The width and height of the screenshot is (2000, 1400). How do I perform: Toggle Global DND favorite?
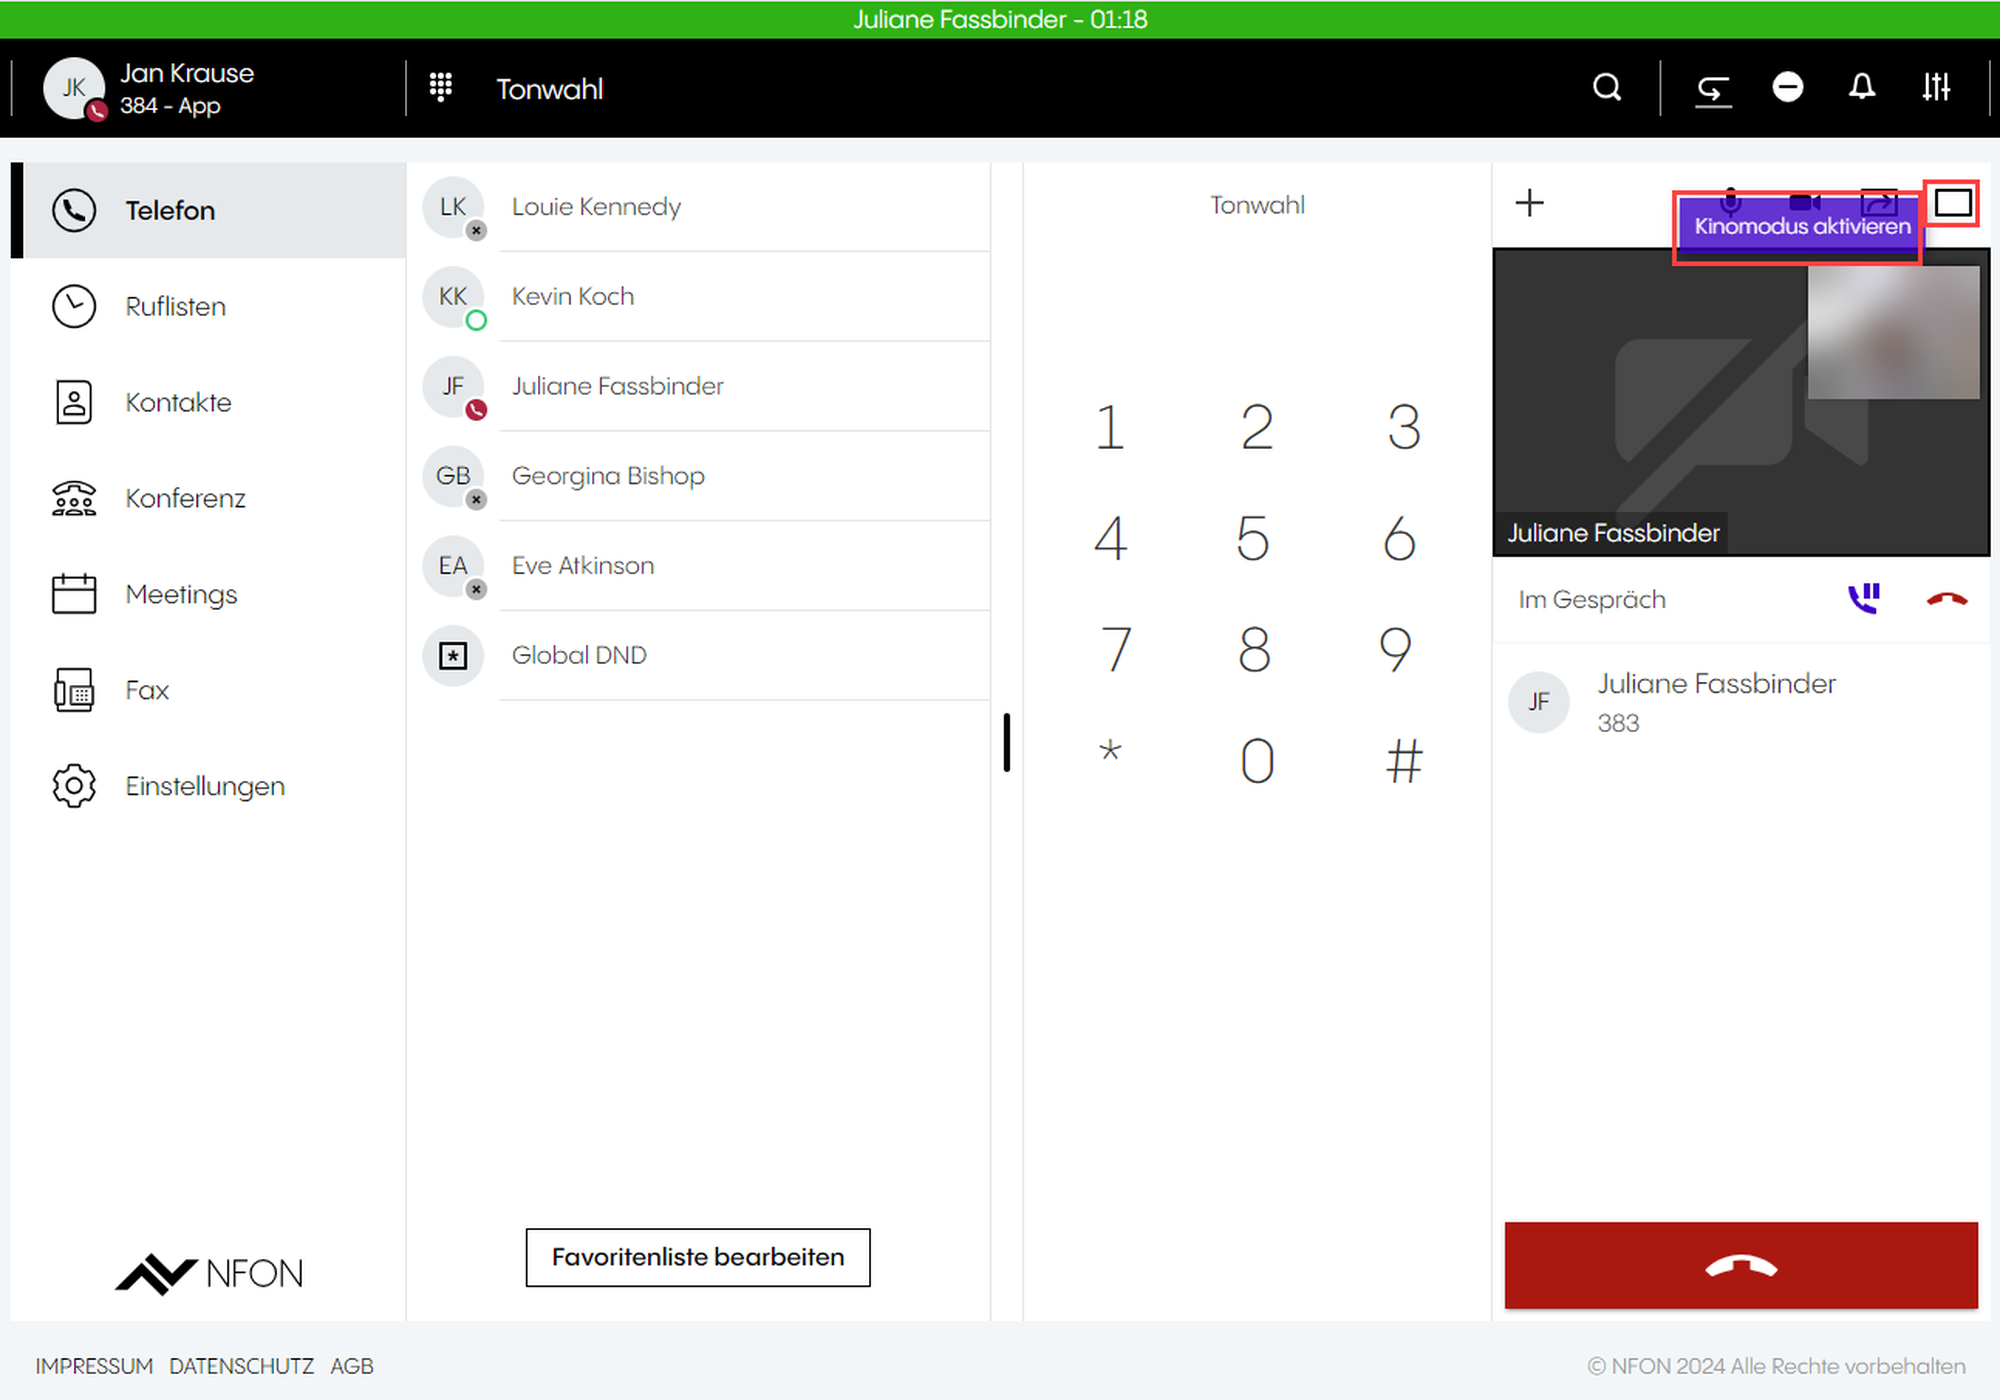point(578,655)
